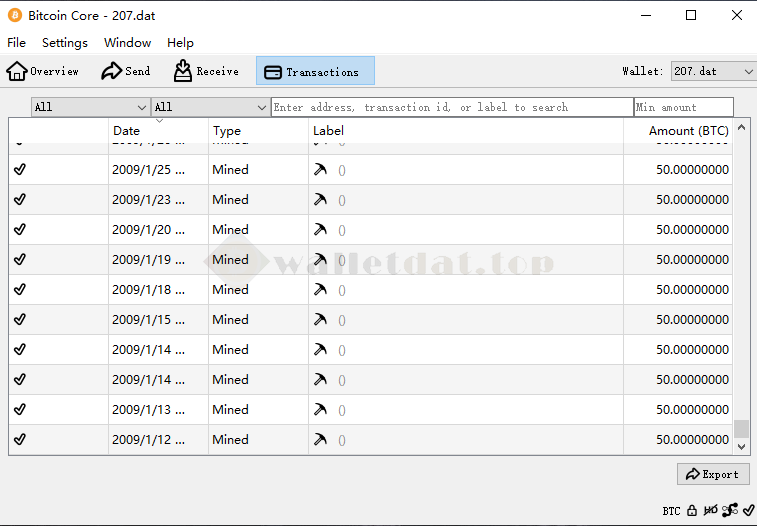This screenshot has width=757, height=526.
Task: Open the Receive page
Action: click(206, 71)
